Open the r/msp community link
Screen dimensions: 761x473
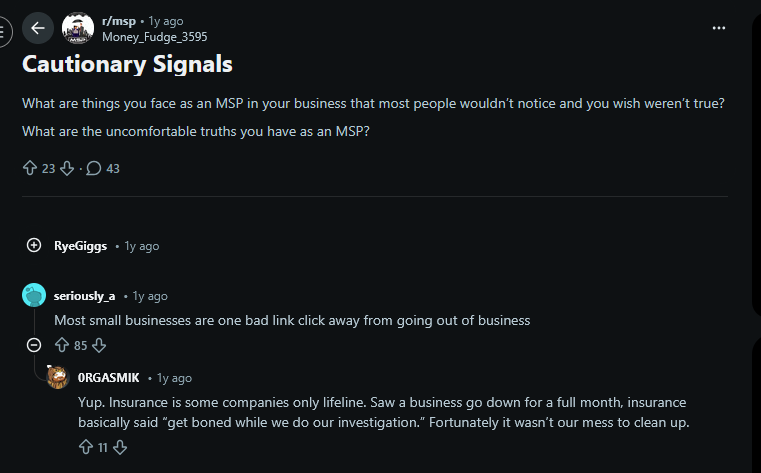pos(121,21)
